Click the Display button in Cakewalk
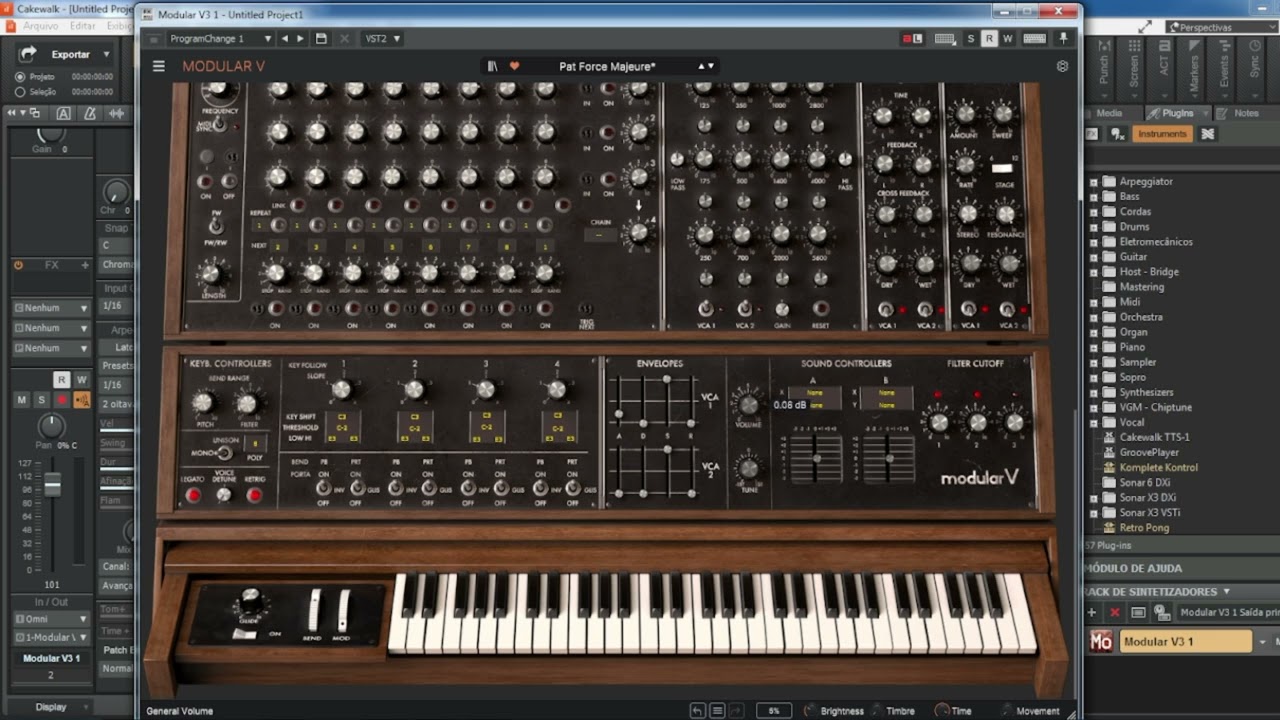The width and height of the screenshot is (1280, 720). coord(51,707)
